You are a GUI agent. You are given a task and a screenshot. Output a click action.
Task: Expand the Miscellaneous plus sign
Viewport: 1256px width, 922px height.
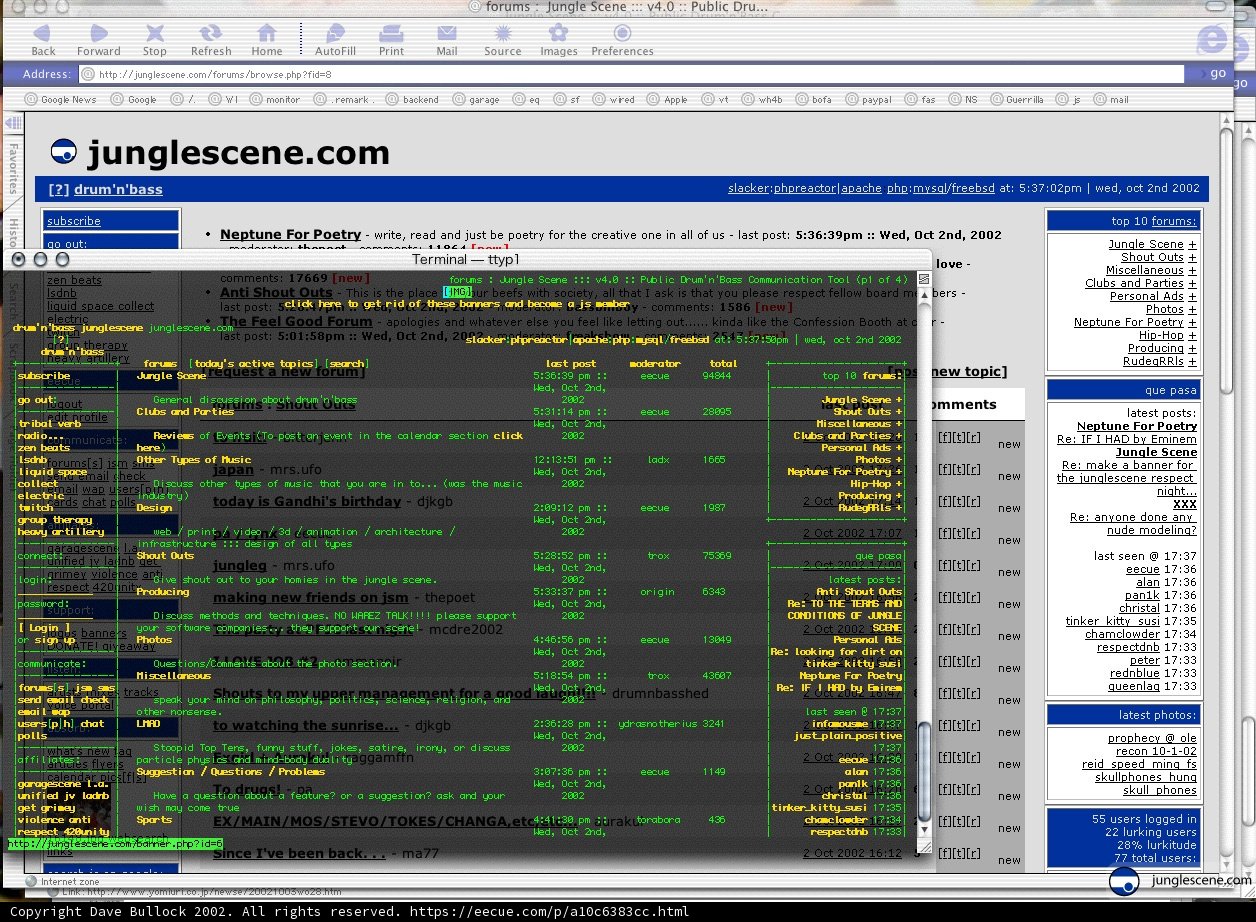click(1192, 270)
